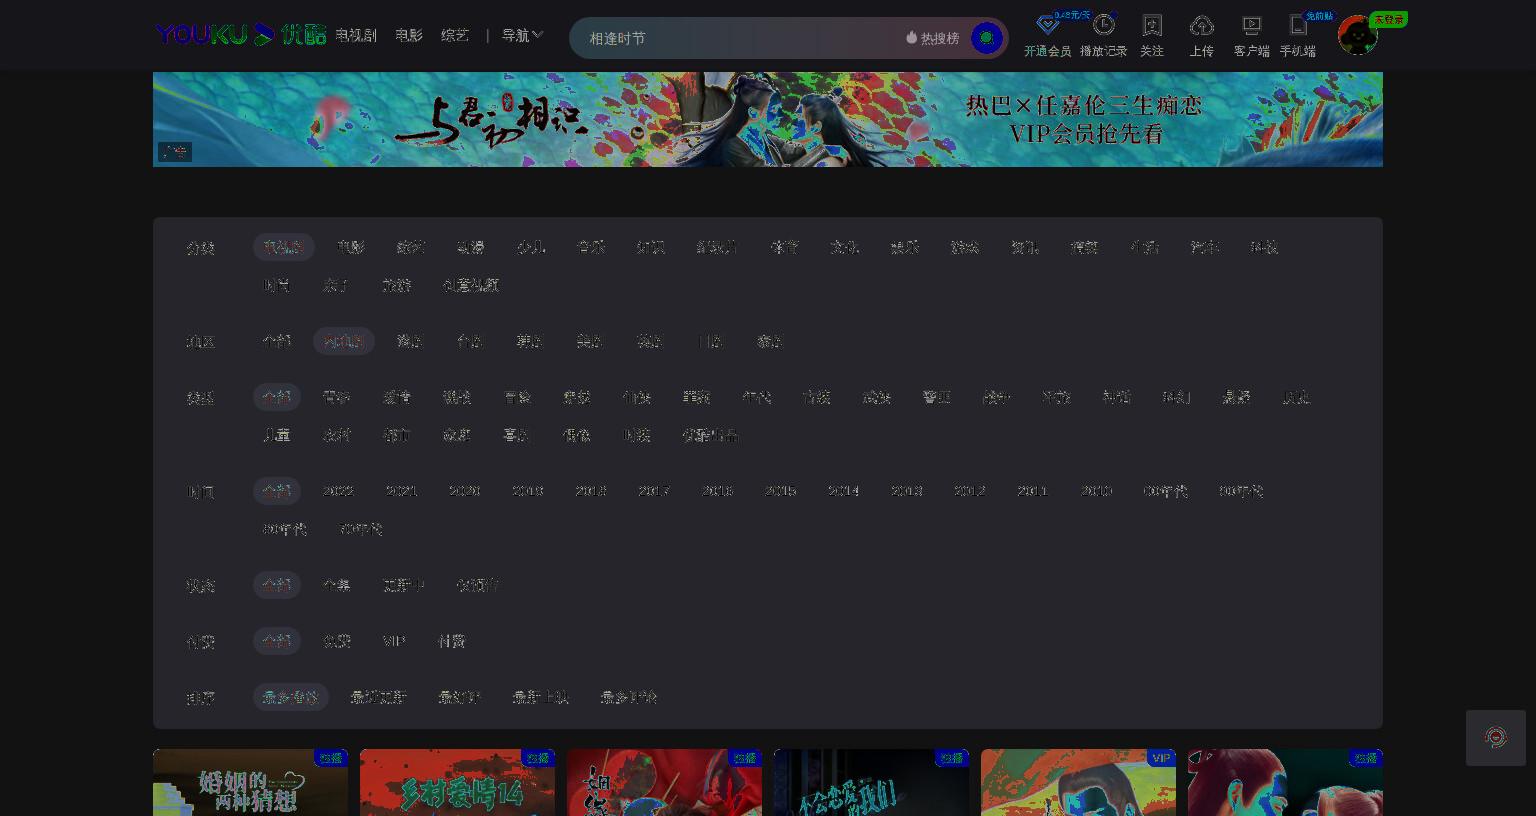
Task: Select 少儿 category filter
Action: (531, 247)
